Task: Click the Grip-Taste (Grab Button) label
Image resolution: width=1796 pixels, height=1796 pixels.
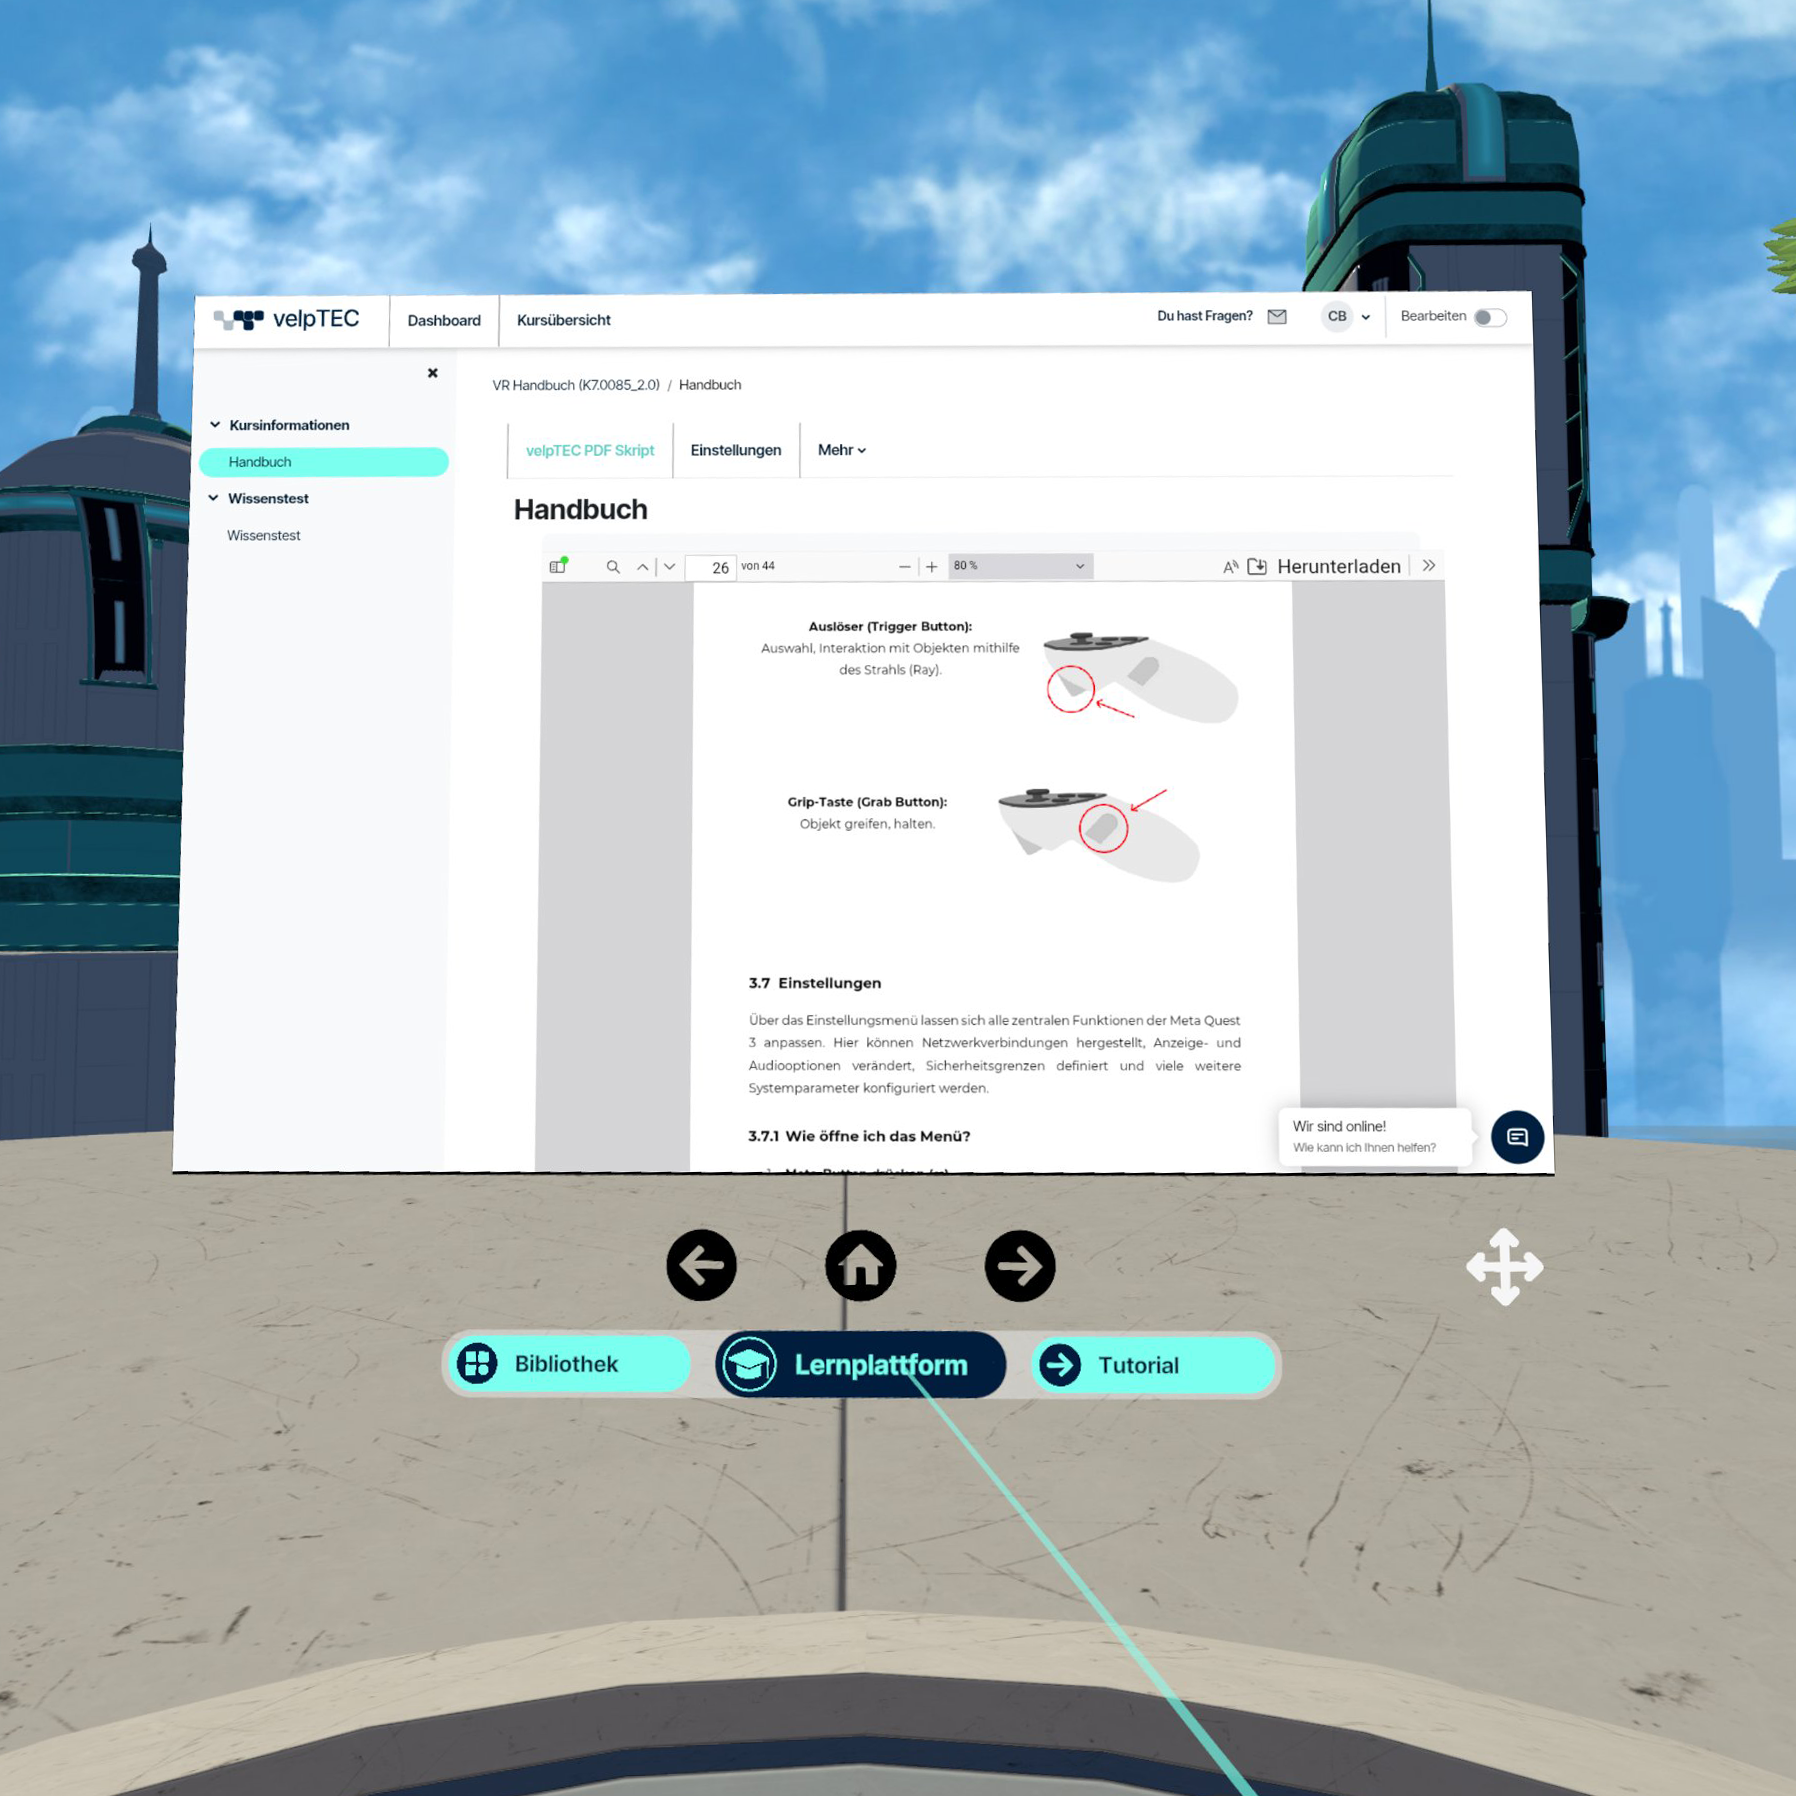Action: tap(867, 802)
